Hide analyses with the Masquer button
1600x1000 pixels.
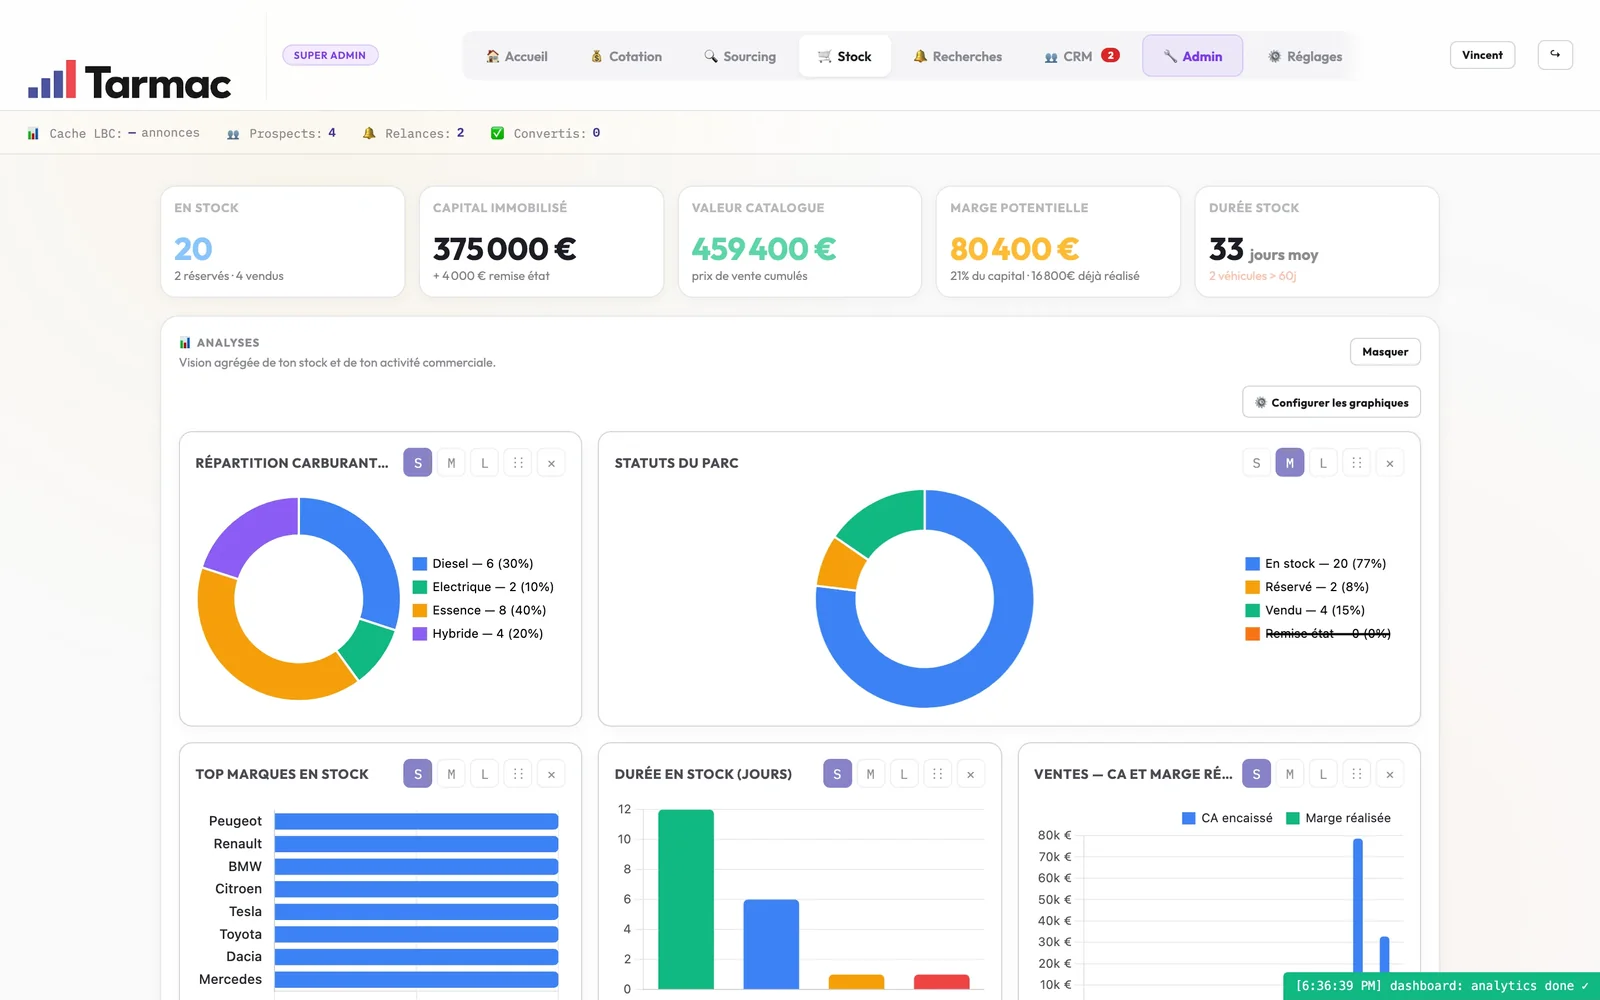coord(1385,352)
